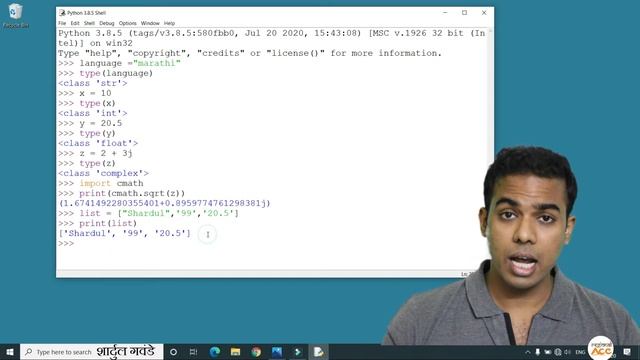The width and height of the screenshot is (640, 360).
Task: Click the 'z = 2 + 3j' line
Action: [106, 153]
